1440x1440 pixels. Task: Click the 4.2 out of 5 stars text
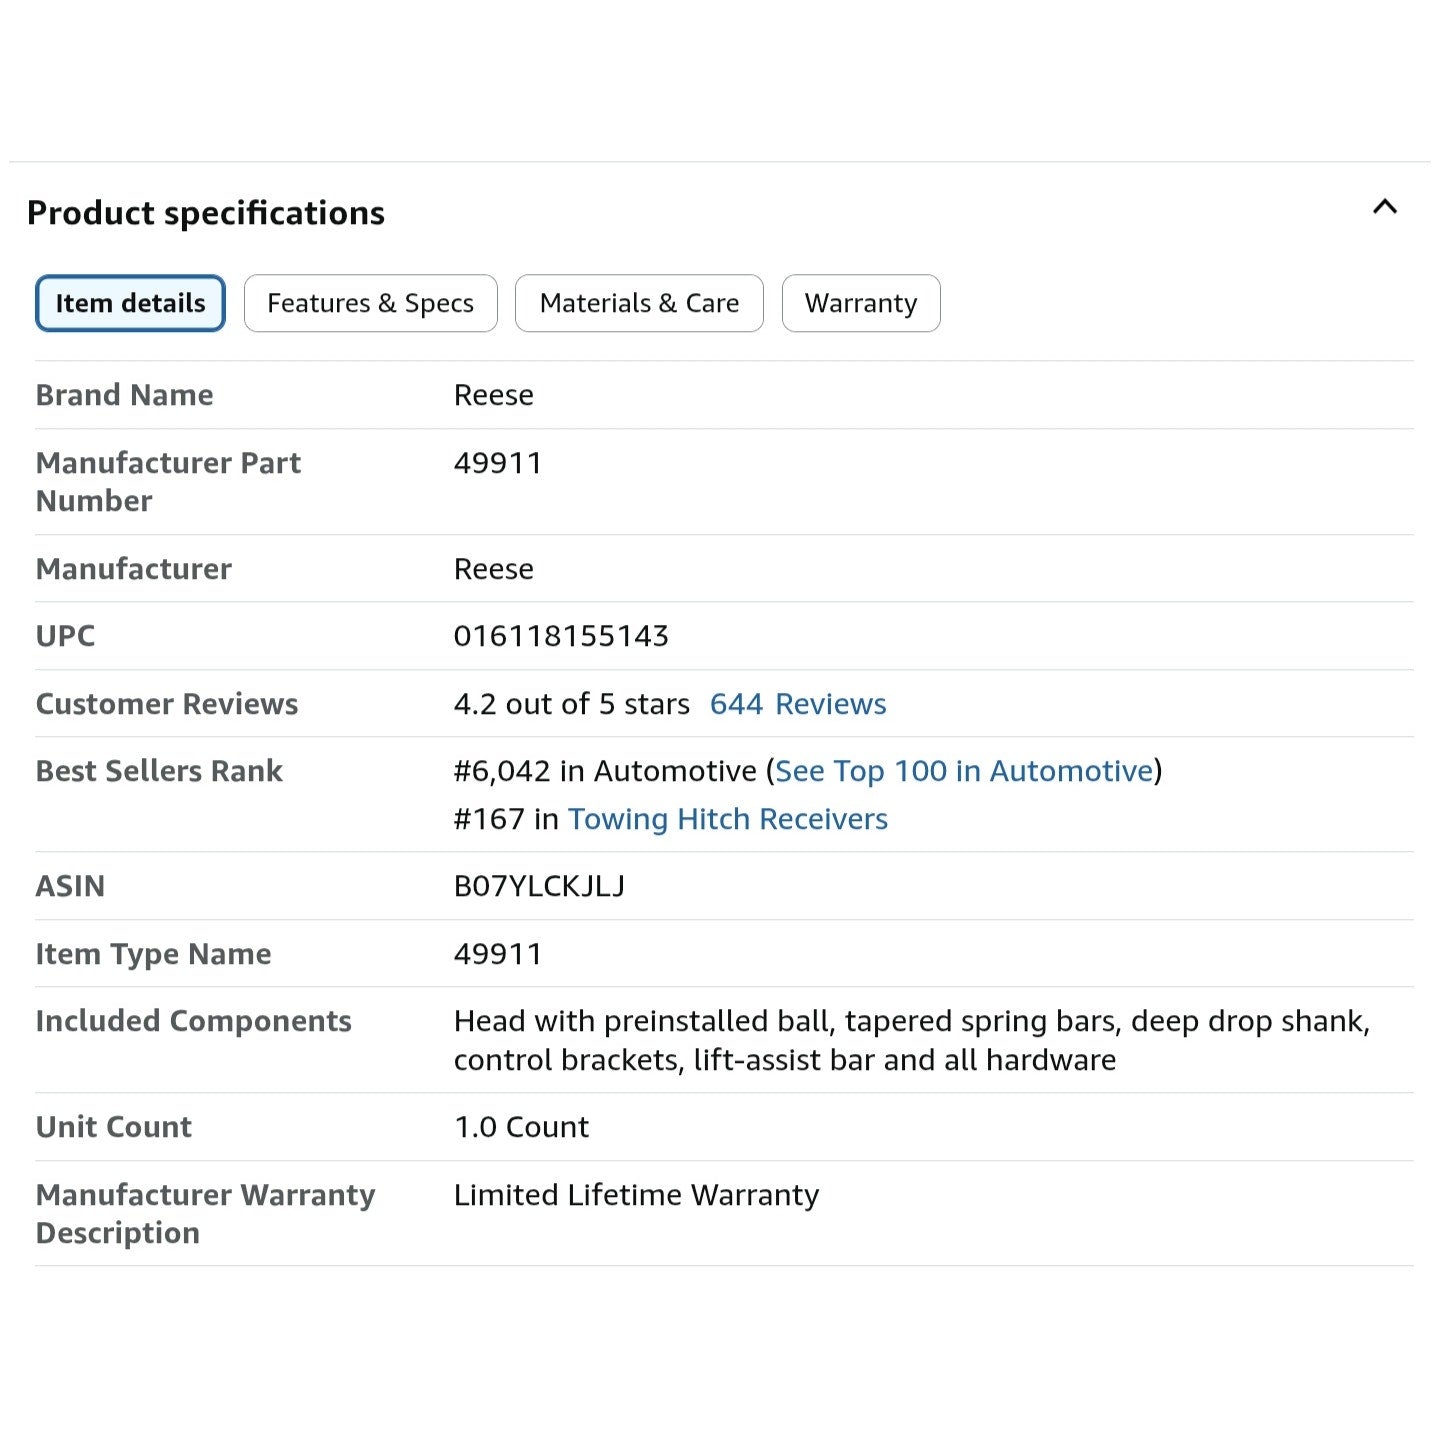tap(571, 704)
